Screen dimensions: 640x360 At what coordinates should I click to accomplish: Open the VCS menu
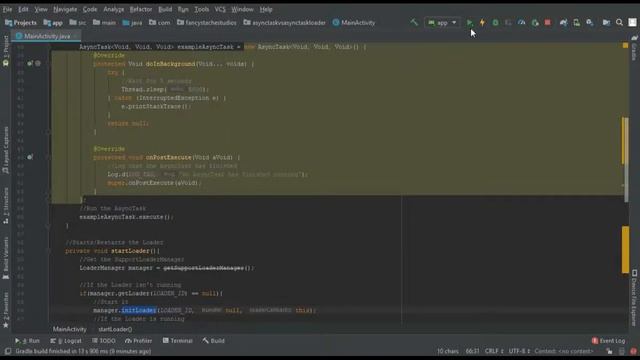tap(220, 9)
